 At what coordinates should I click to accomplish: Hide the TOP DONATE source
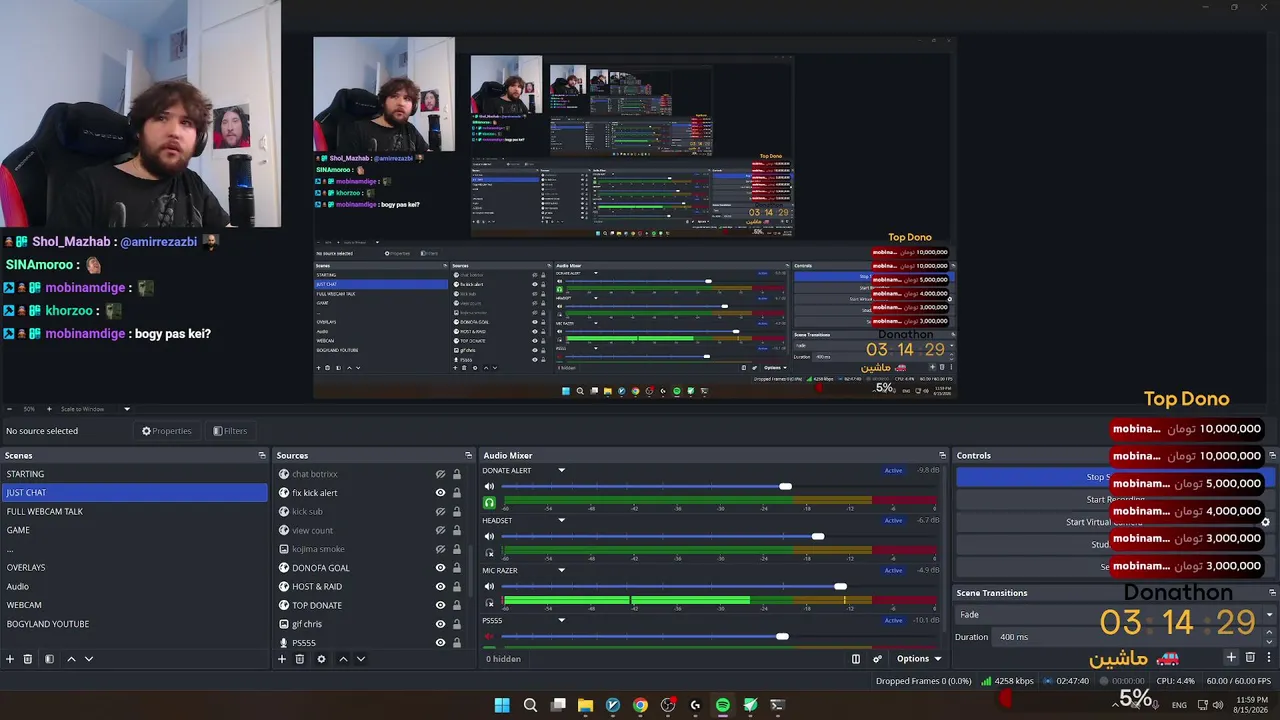point(440,605)
